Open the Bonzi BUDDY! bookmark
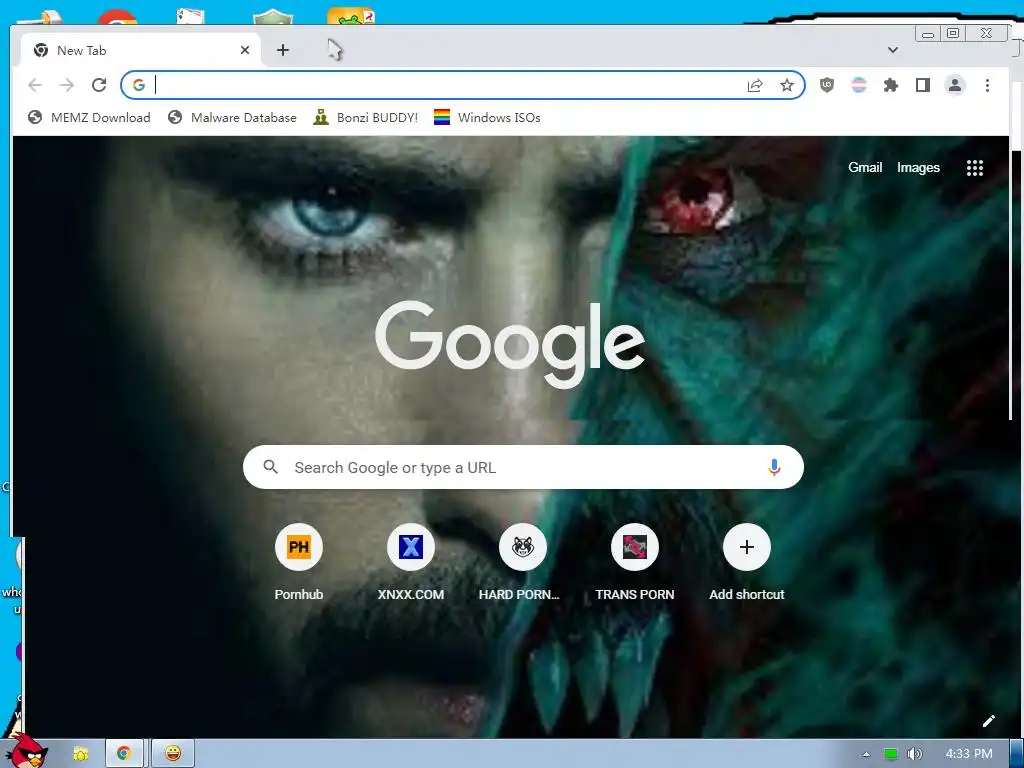The height and width of the screenshot is (768, 1024). coord(366,118)
